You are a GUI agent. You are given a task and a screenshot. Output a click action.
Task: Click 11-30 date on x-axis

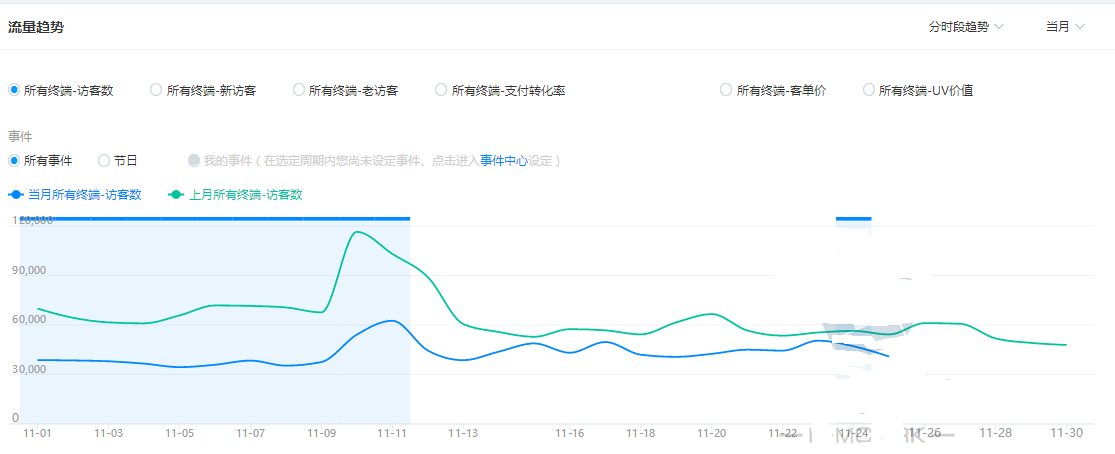click(x=1066, y=433)
